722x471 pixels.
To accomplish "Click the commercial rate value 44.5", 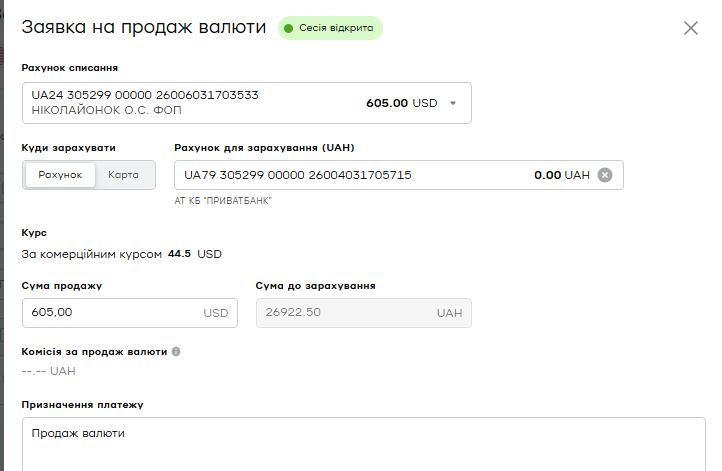I will click(179, 254).
